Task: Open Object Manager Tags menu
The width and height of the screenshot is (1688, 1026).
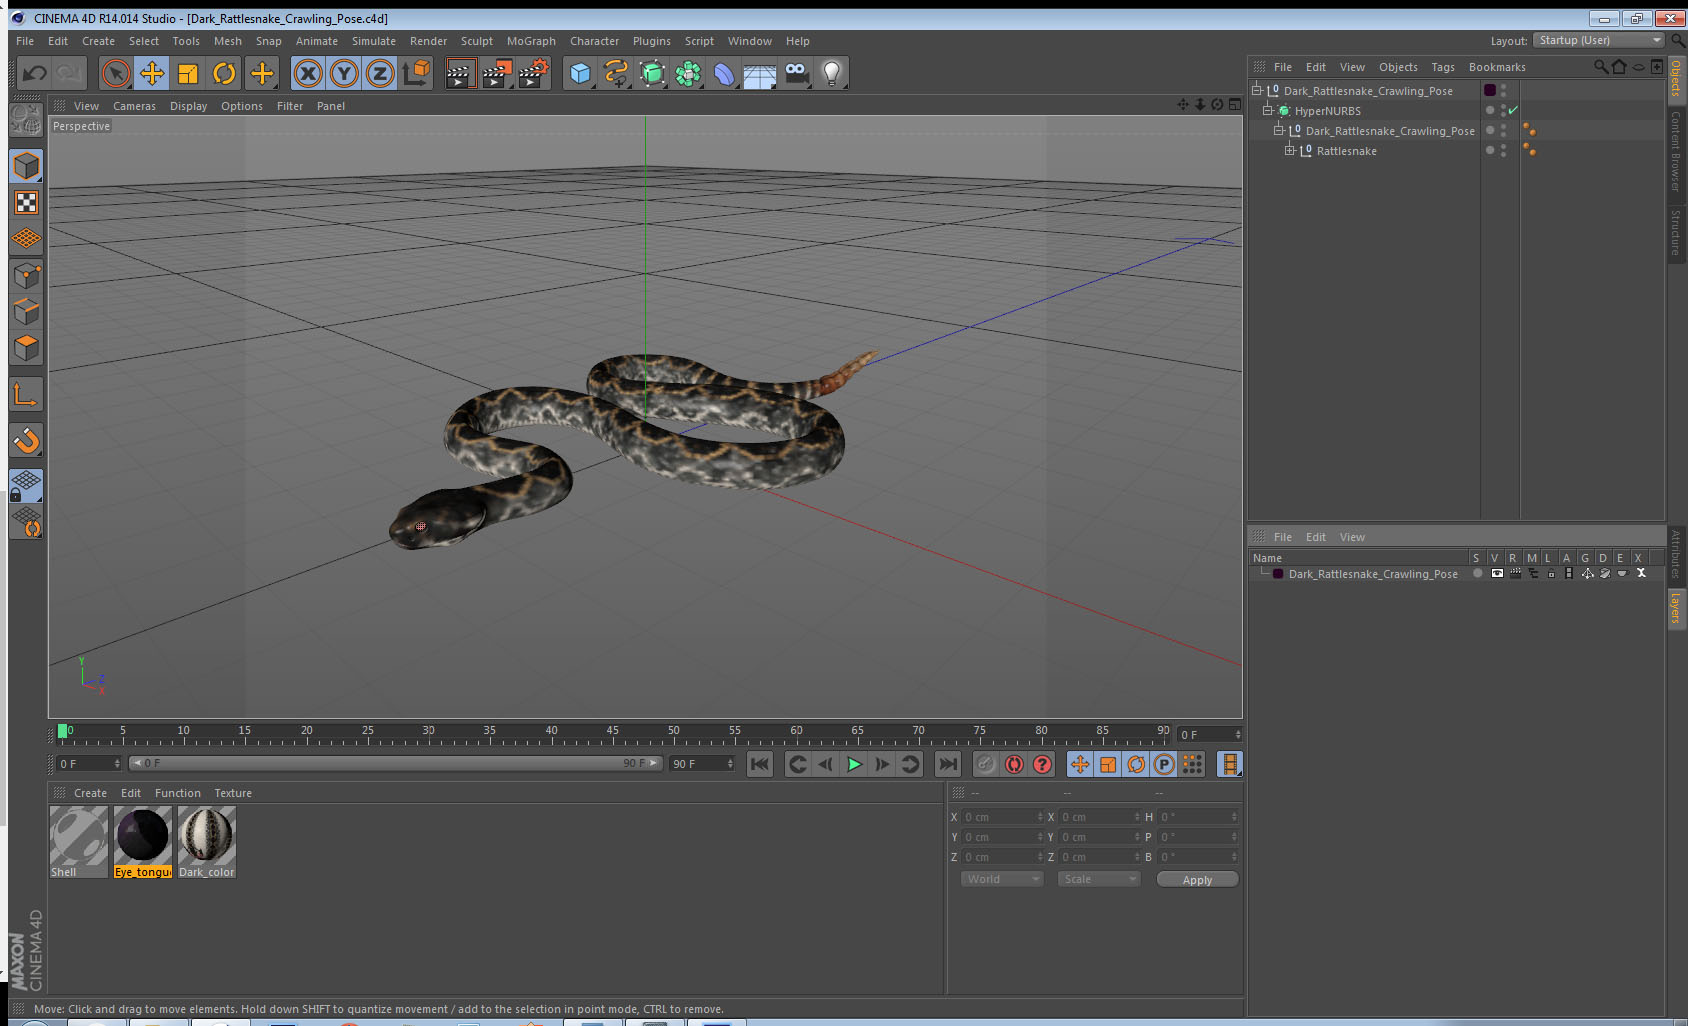Action: click(x=1443, y=67)
